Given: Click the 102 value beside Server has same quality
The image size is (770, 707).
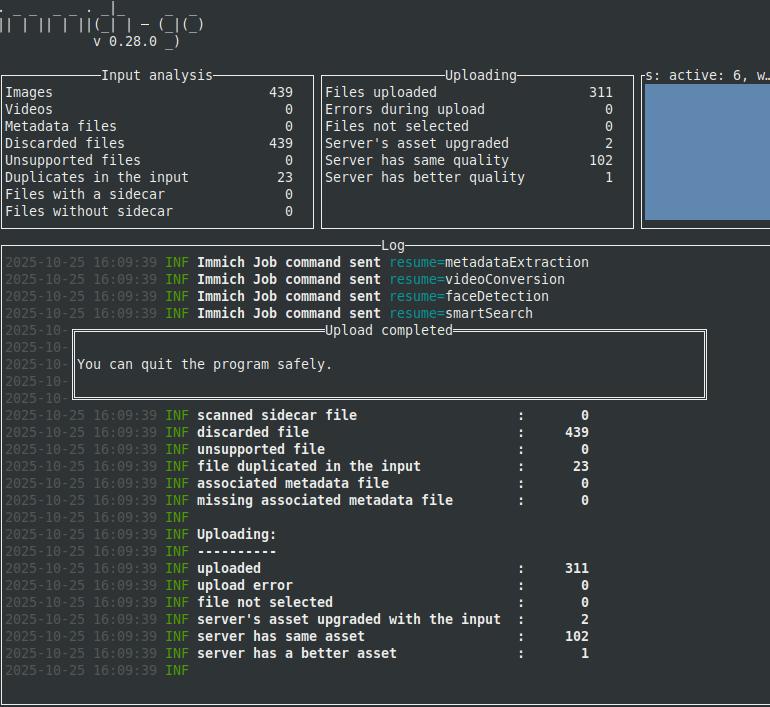Looking at the screenshot, I should pyautogui.click(x=601, y=160).
